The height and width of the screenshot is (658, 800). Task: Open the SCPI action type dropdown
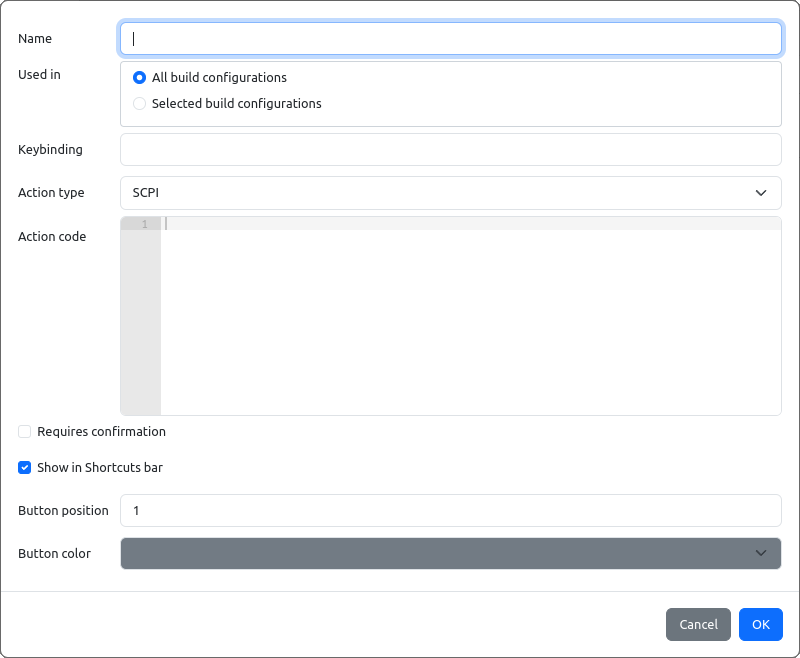pos(451,193)
